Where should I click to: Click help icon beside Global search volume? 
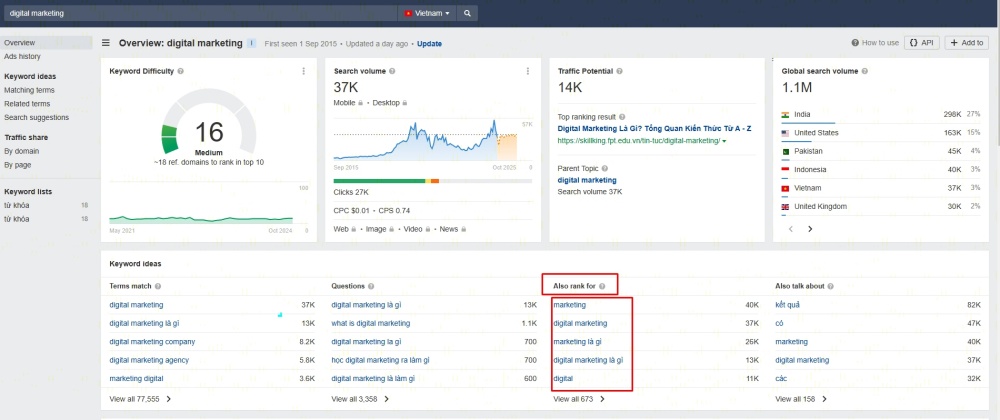pyautogui.click(x=864, y=72)
